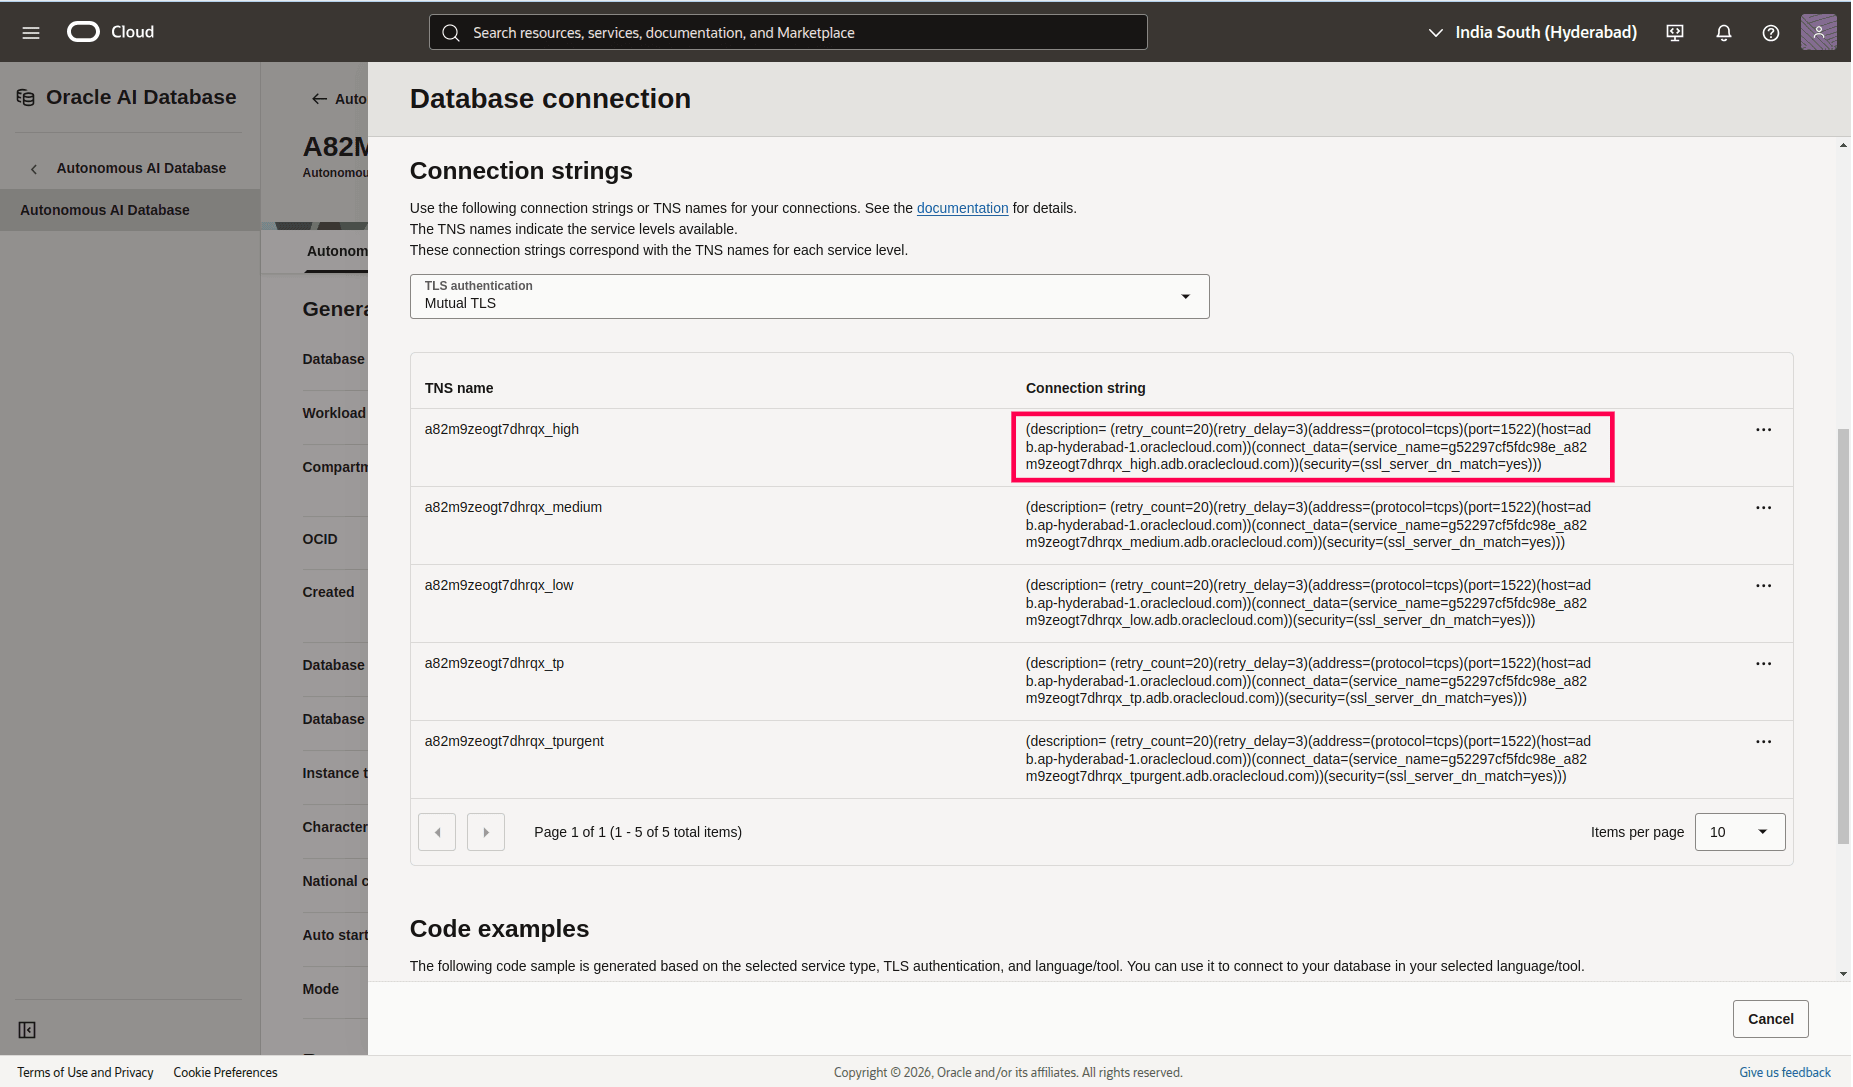Open actions menu for a82m9zeogt7dhrqx_tpurgent row
1853x1087 pixels.
pyautogui.click(x=1764, y=742)
